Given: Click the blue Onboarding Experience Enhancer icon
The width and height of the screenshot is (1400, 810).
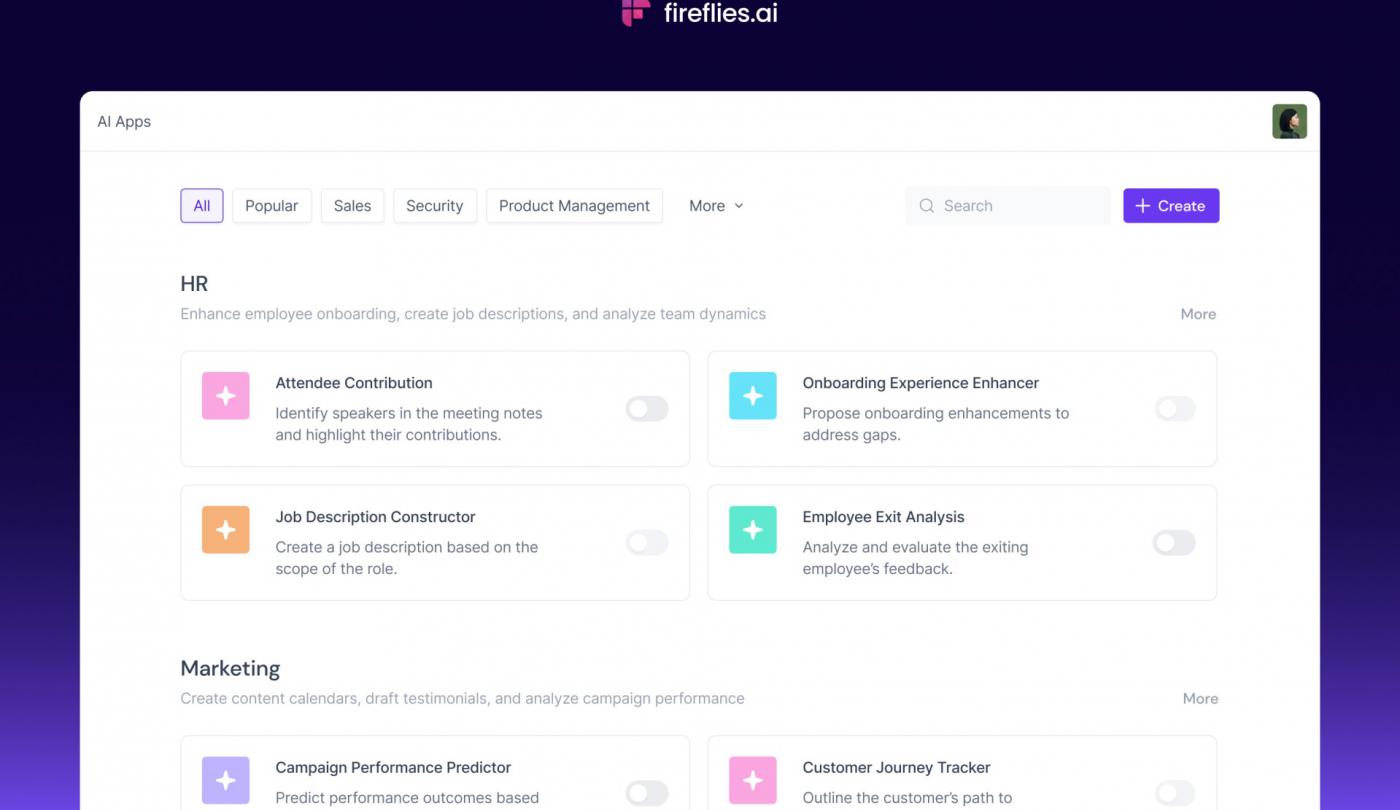Looking at the screenshot, I should 753,395.
